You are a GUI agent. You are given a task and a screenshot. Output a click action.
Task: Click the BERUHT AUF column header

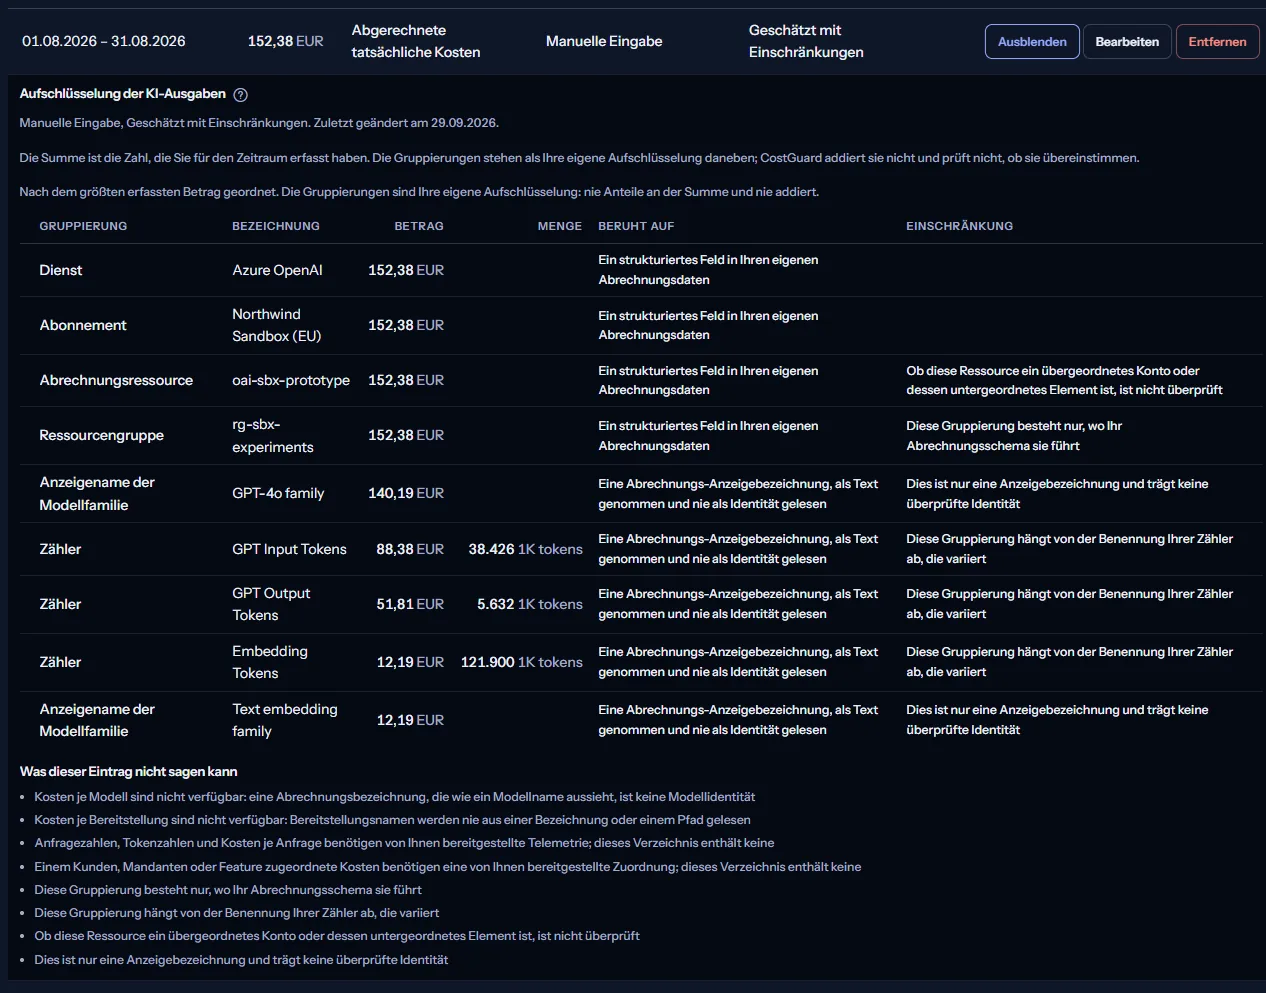coord(636,226)
